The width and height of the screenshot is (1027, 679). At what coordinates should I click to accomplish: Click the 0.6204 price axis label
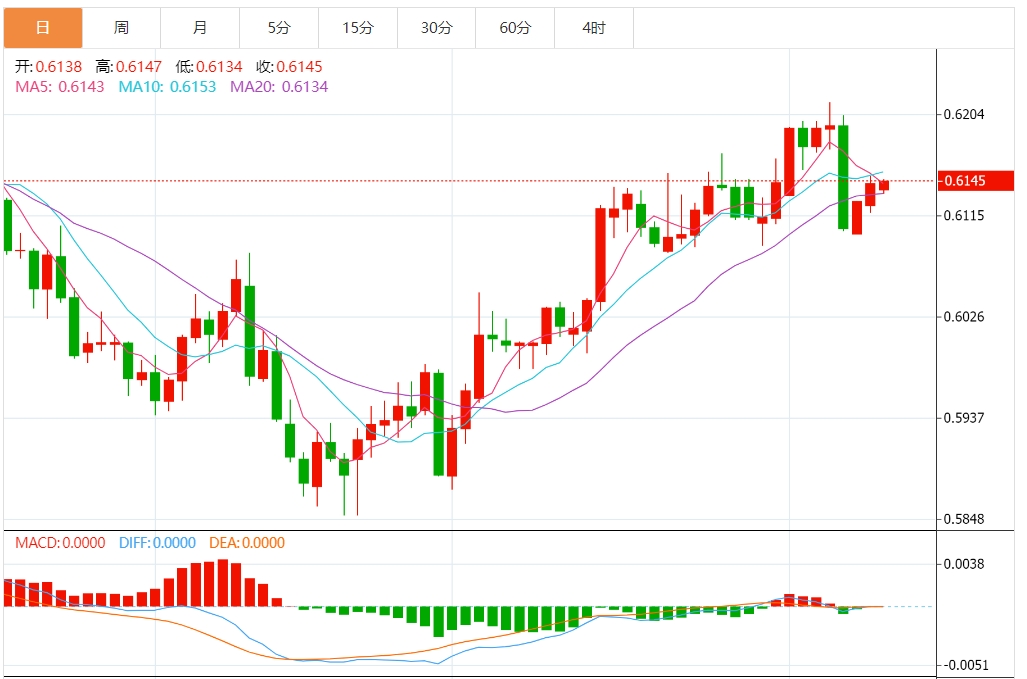point(964,114)
